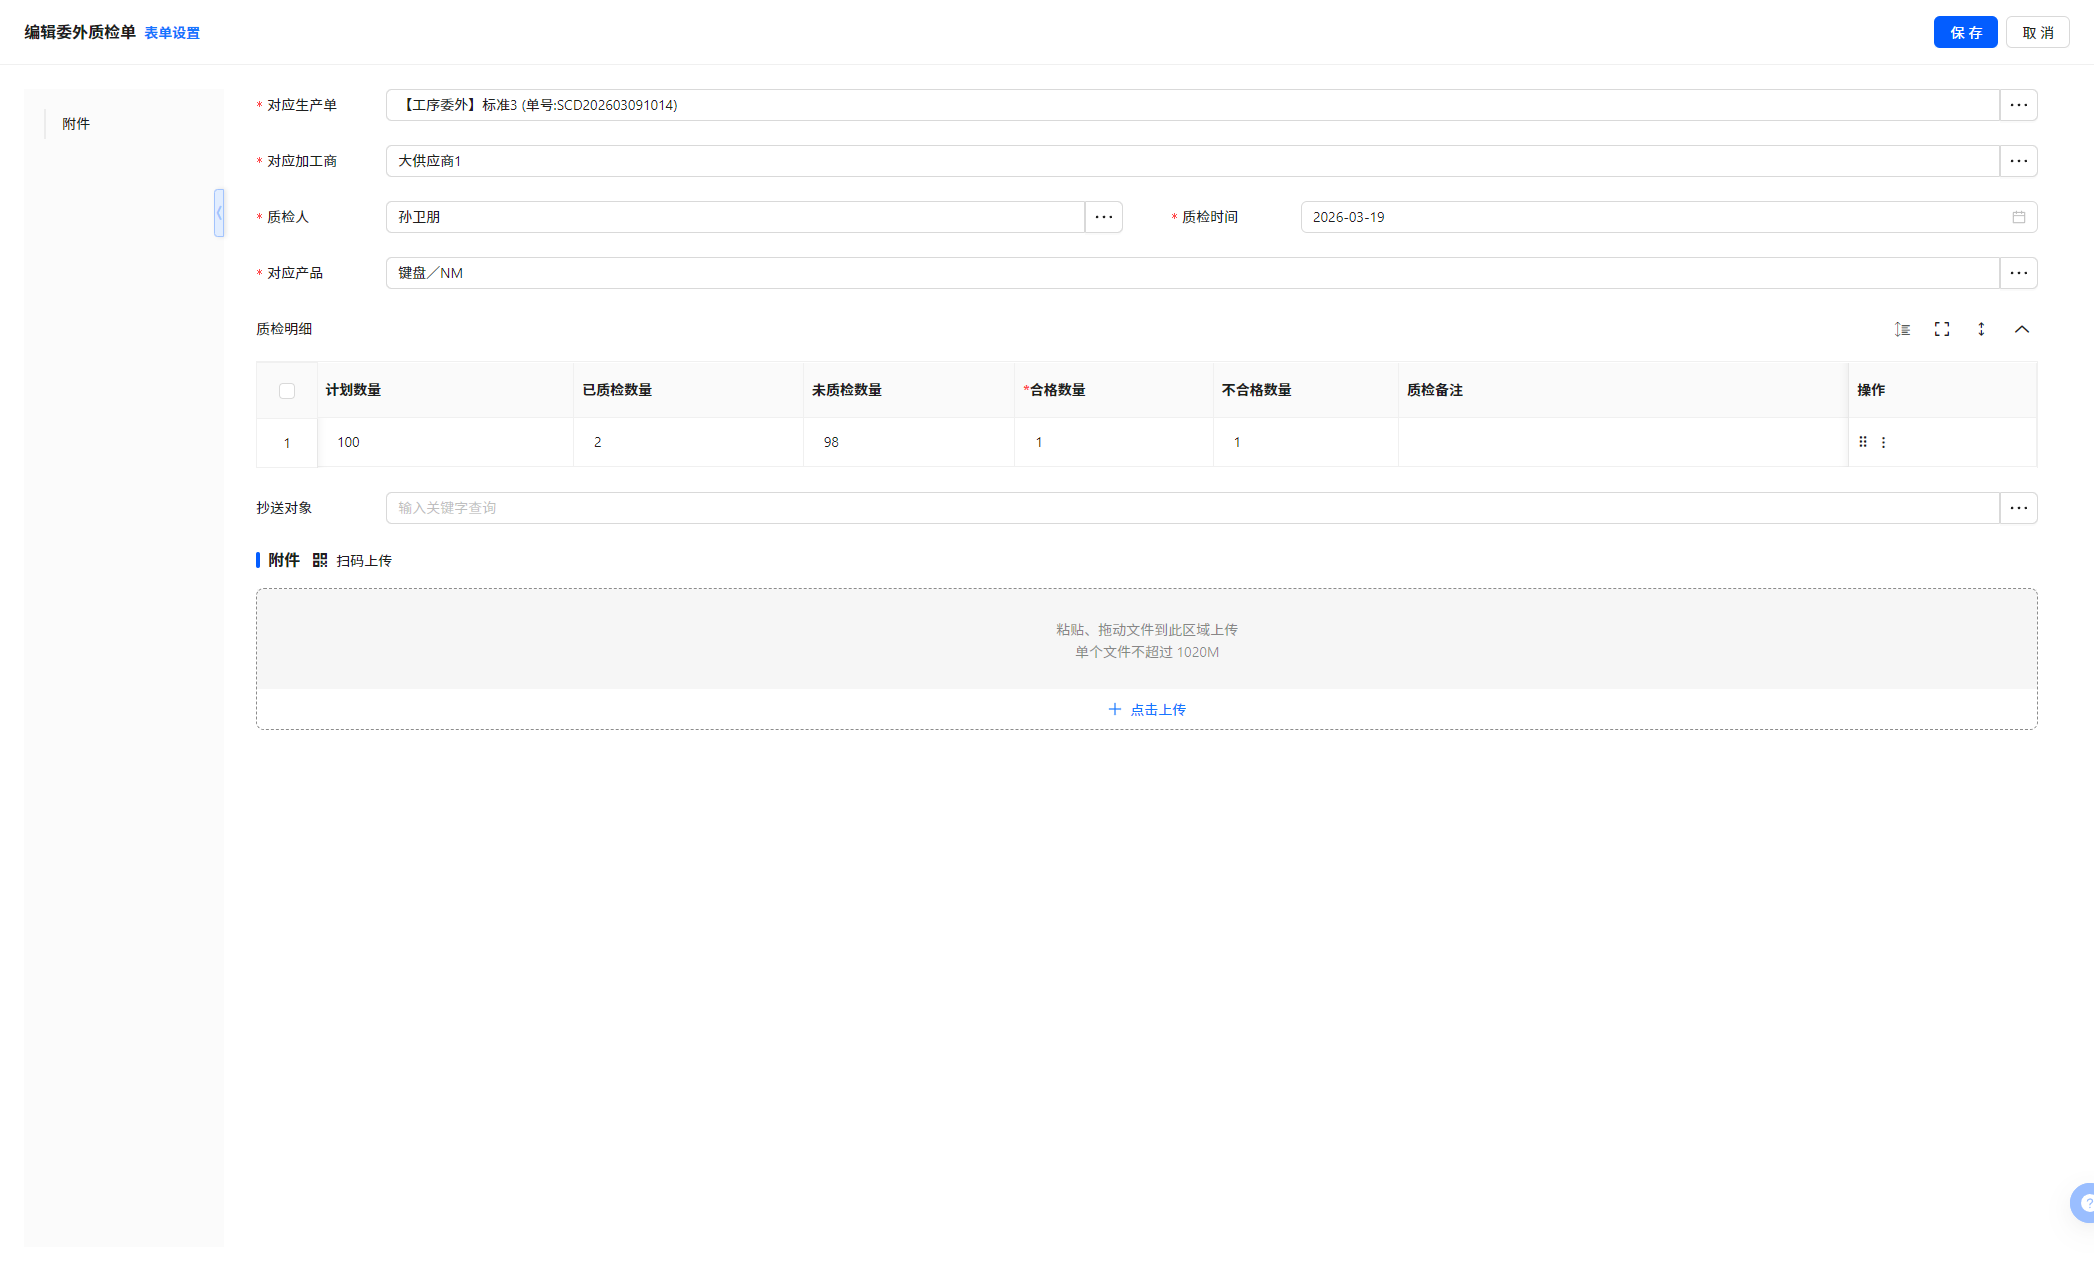Open 质检人 selector ellipsis button
The height and width of the screenshot is (1271, 2094).
1103,217
